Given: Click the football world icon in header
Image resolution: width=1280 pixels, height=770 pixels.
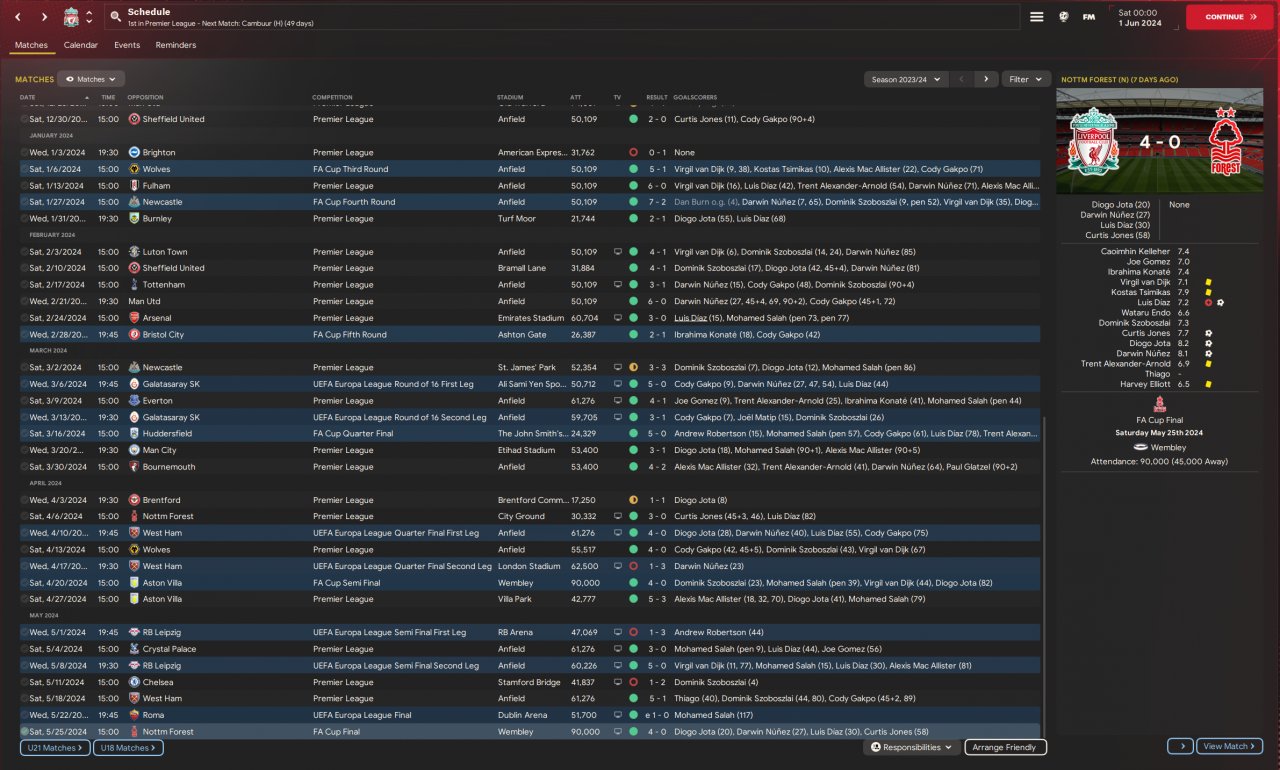Looking at the screenshot, I should click(1064, 17).
